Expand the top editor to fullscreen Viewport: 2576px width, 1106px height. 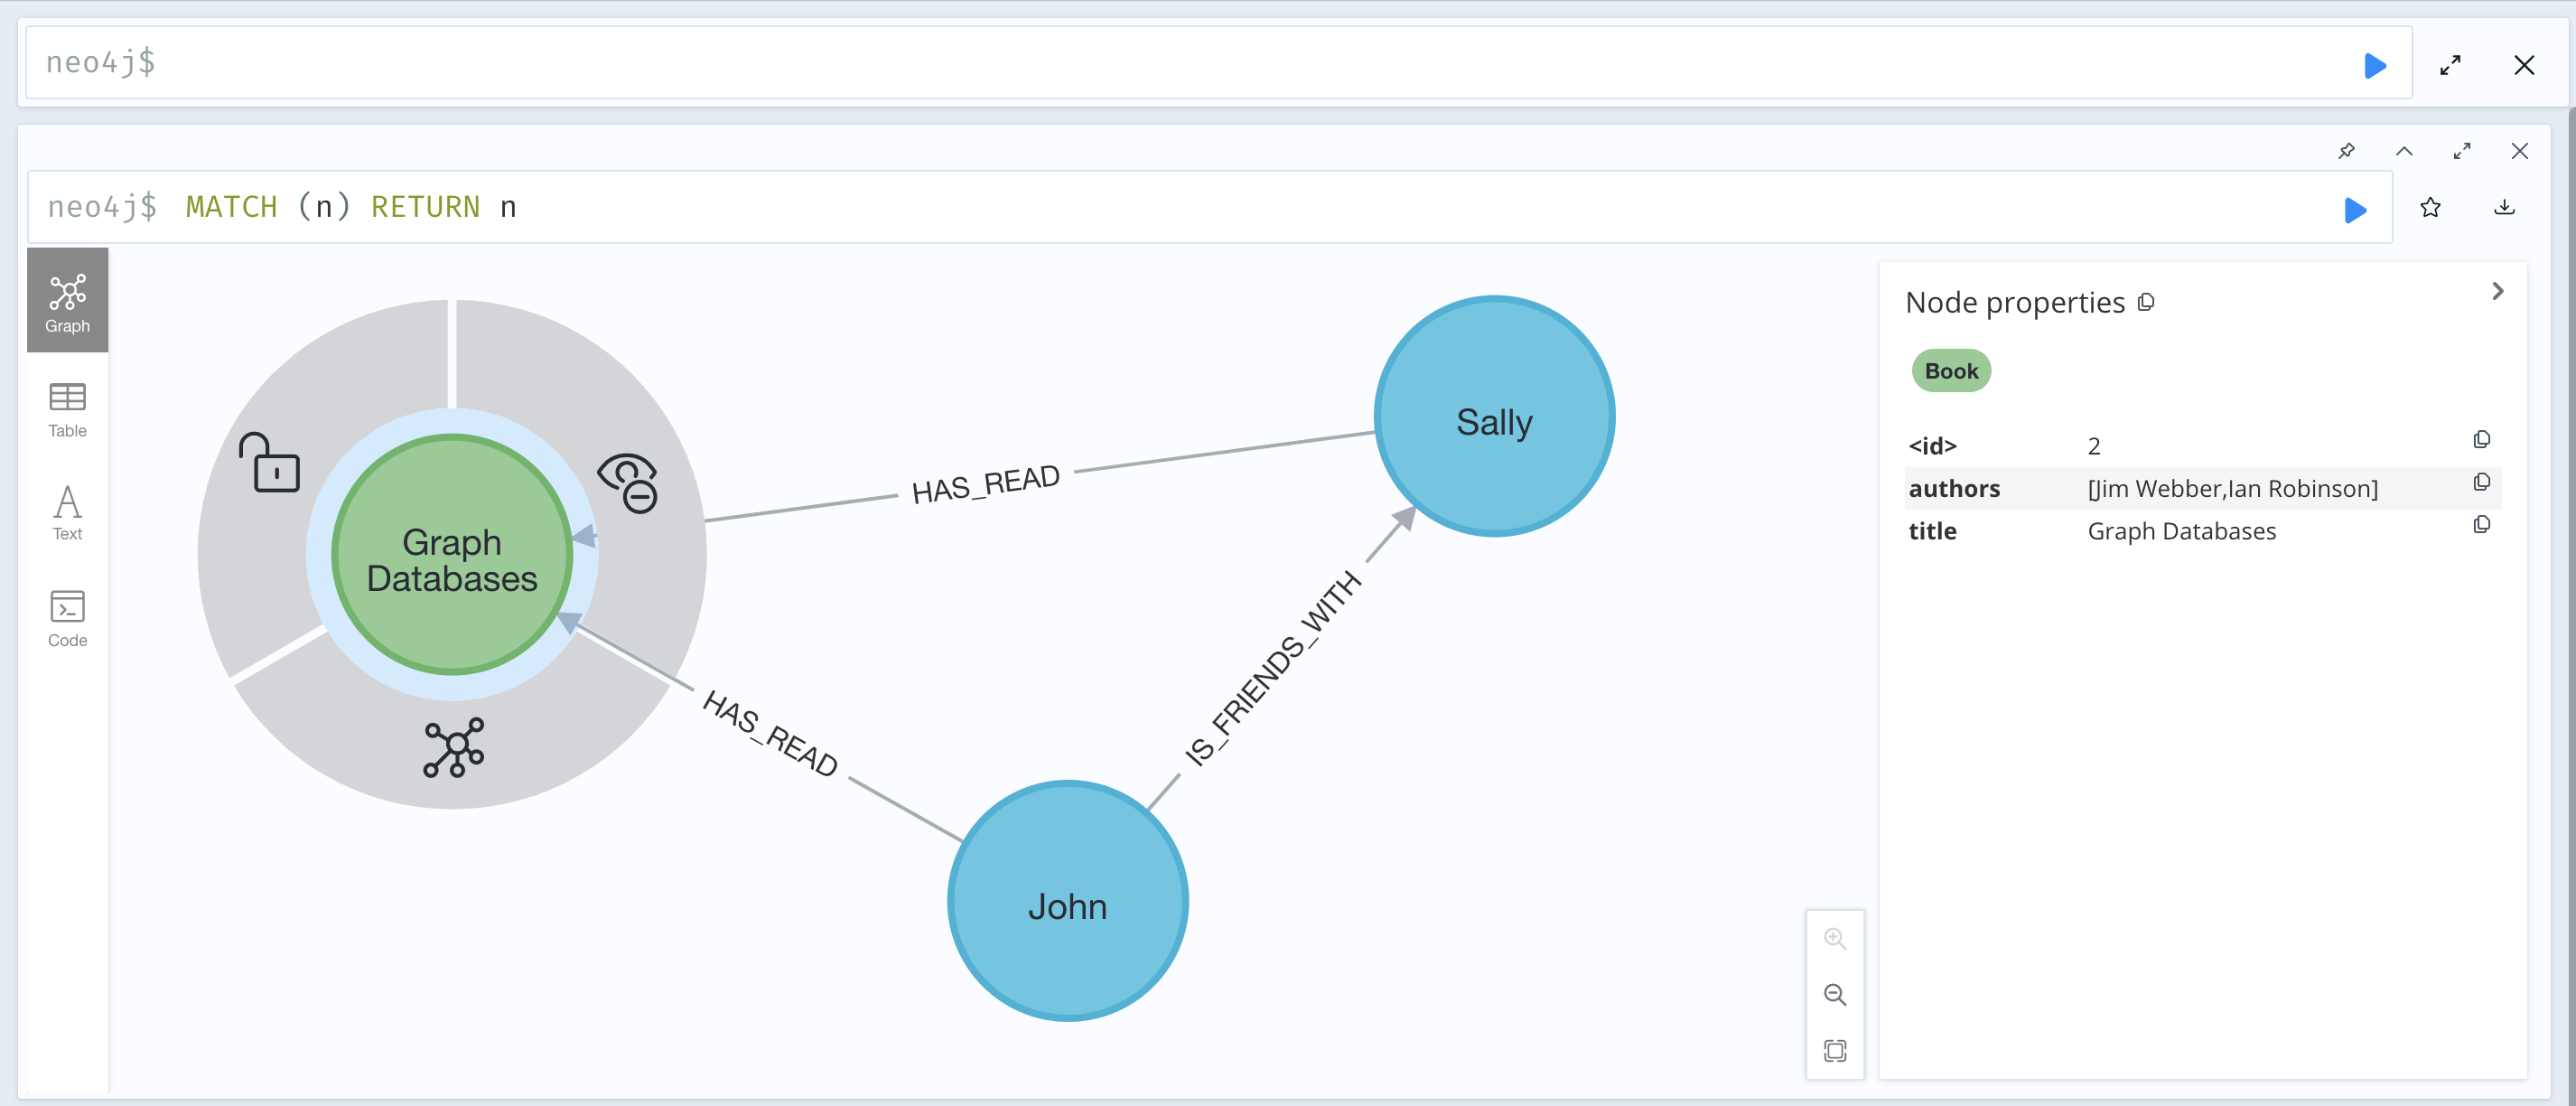[2450, 66]
